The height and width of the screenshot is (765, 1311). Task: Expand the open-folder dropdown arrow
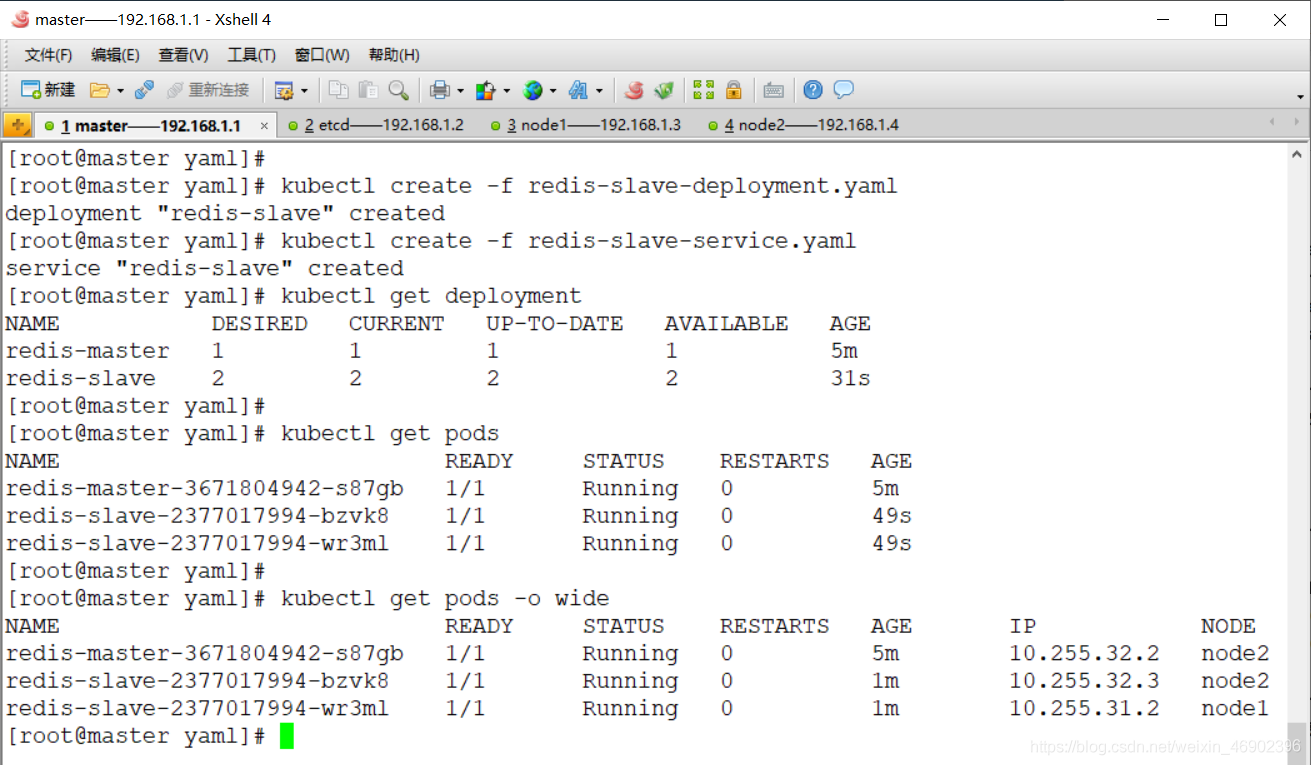[120, 91]
